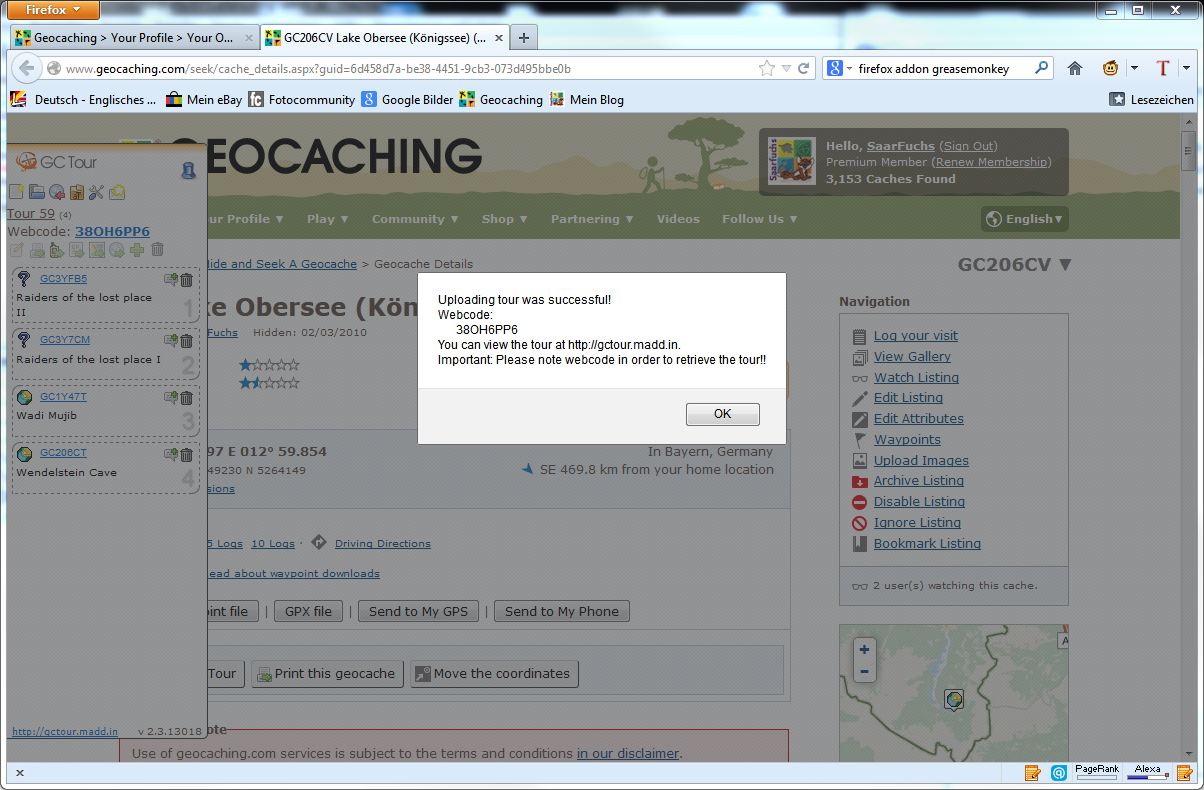This screenshot has height=790, width=1204.
Task: Open the Community menu
Action: (415, 219)
